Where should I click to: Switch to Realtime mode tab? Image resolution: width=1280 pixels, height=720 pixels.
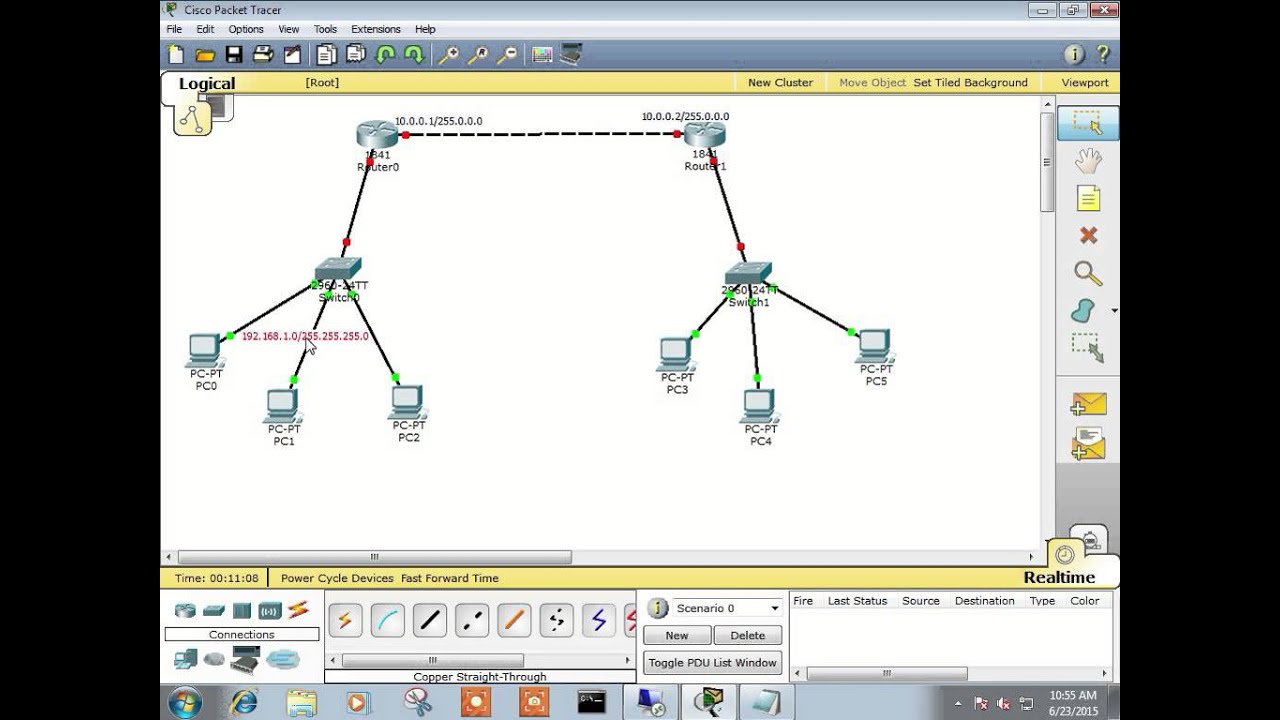pos(1059,577)
